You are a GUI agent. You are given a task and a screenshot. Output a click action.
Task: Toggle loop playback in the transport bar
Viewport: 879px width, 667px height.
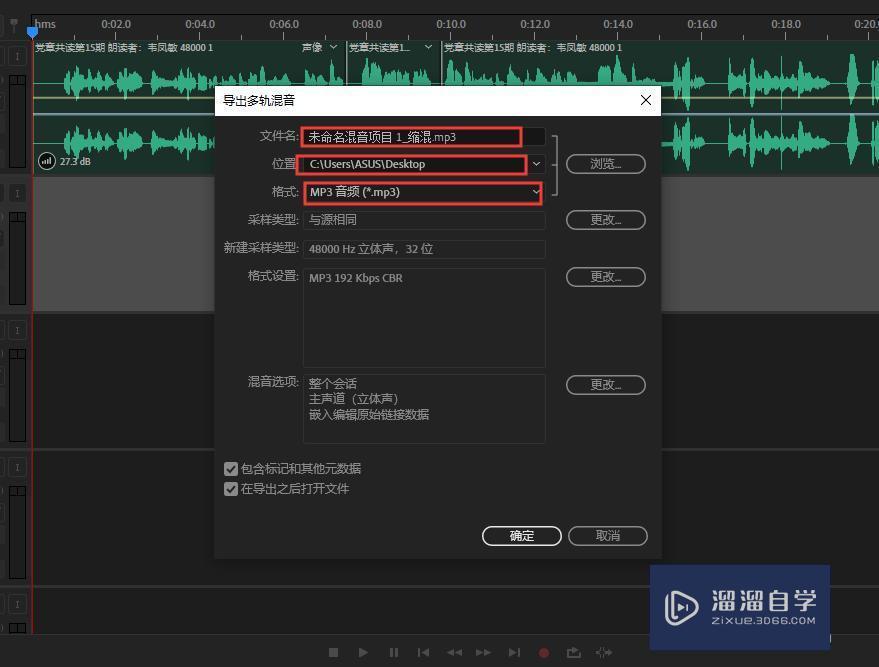pos(573,652)
